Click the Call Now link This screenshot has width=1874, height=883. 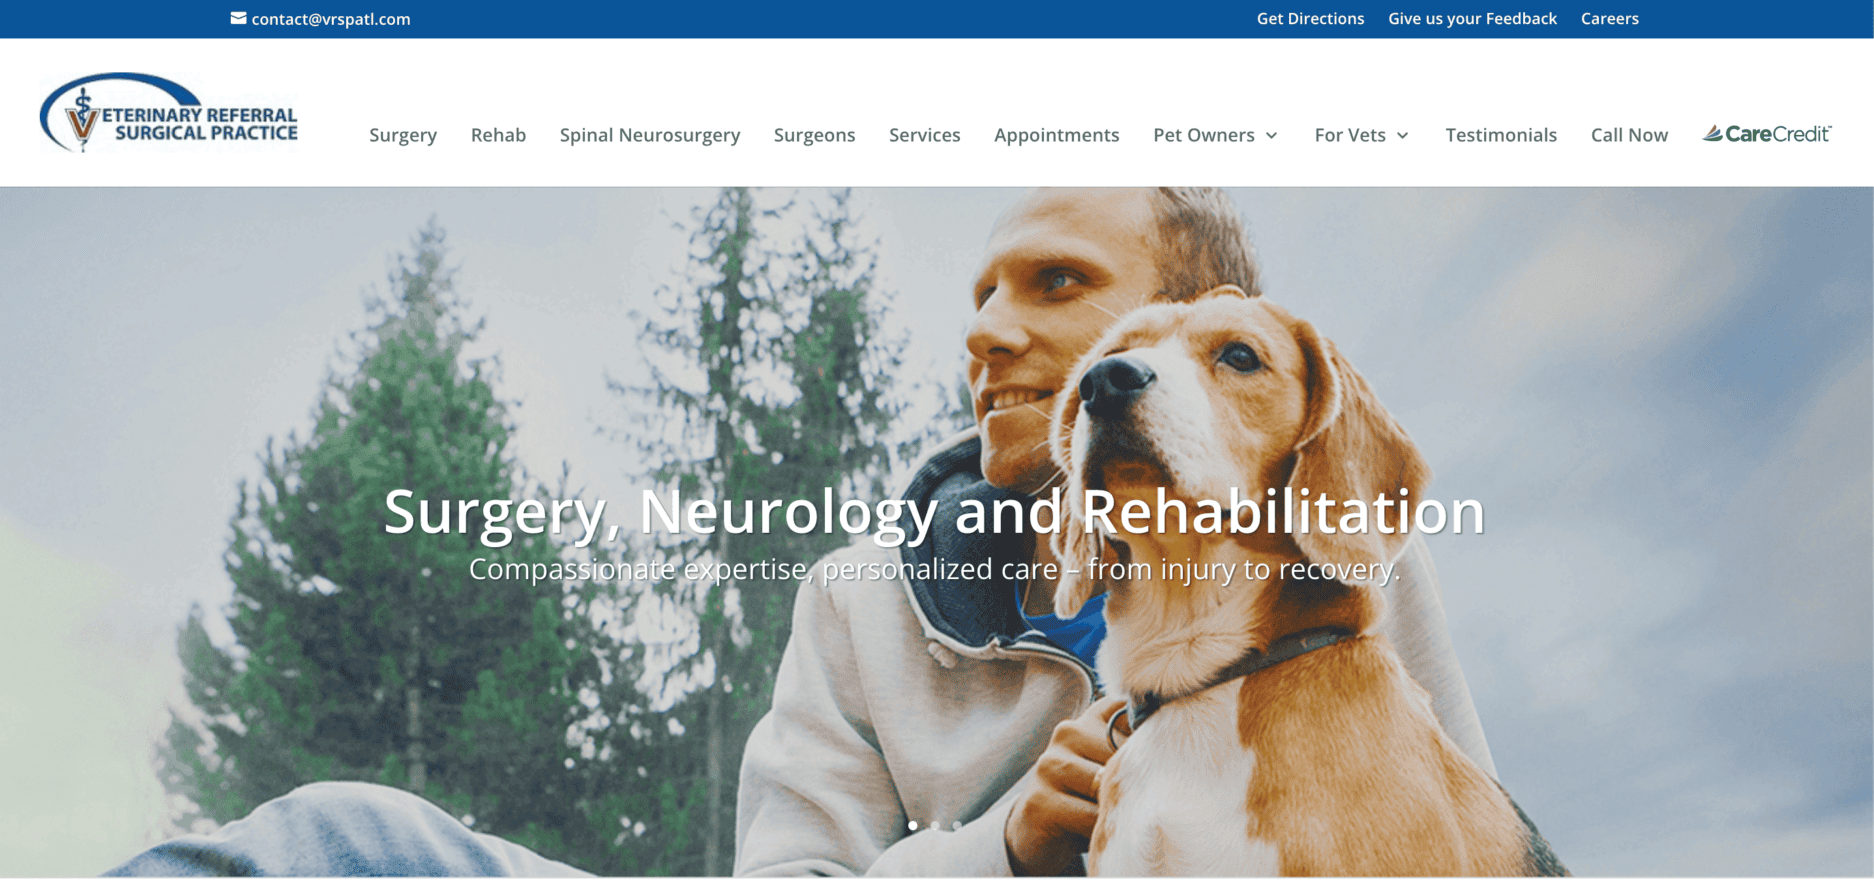1629,135
